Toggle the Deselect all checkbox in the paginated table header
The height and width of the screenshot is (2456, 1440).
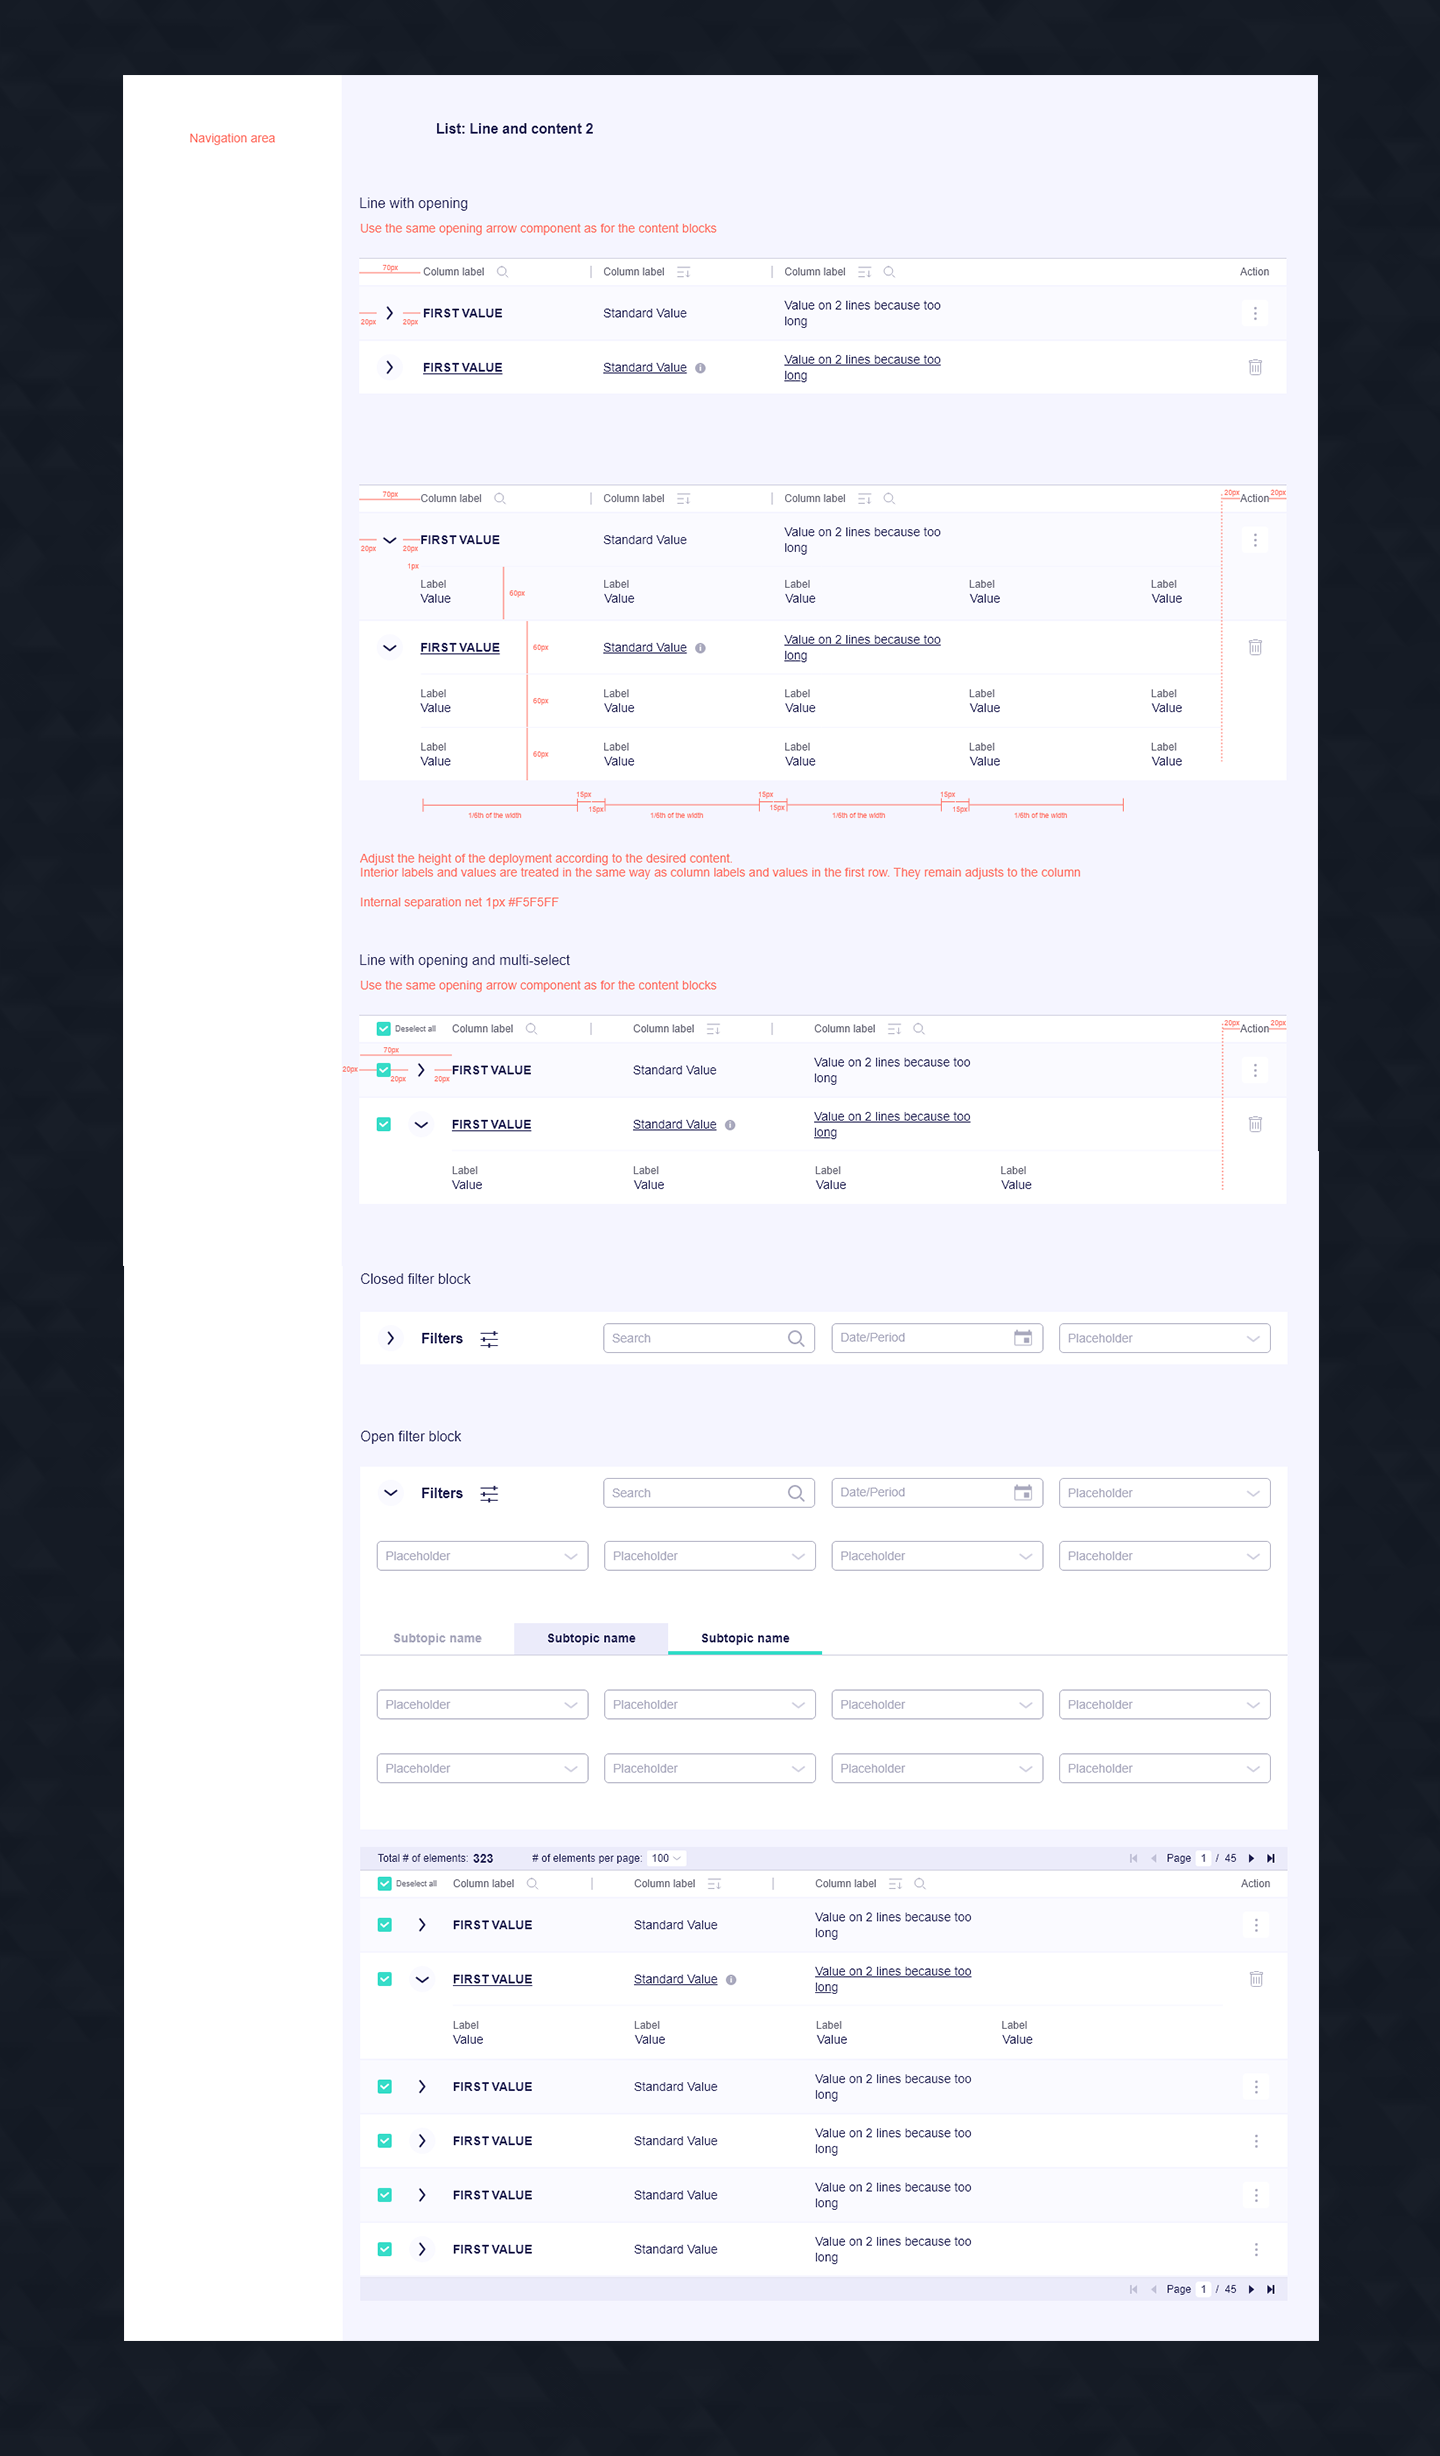coord(384,1884)
